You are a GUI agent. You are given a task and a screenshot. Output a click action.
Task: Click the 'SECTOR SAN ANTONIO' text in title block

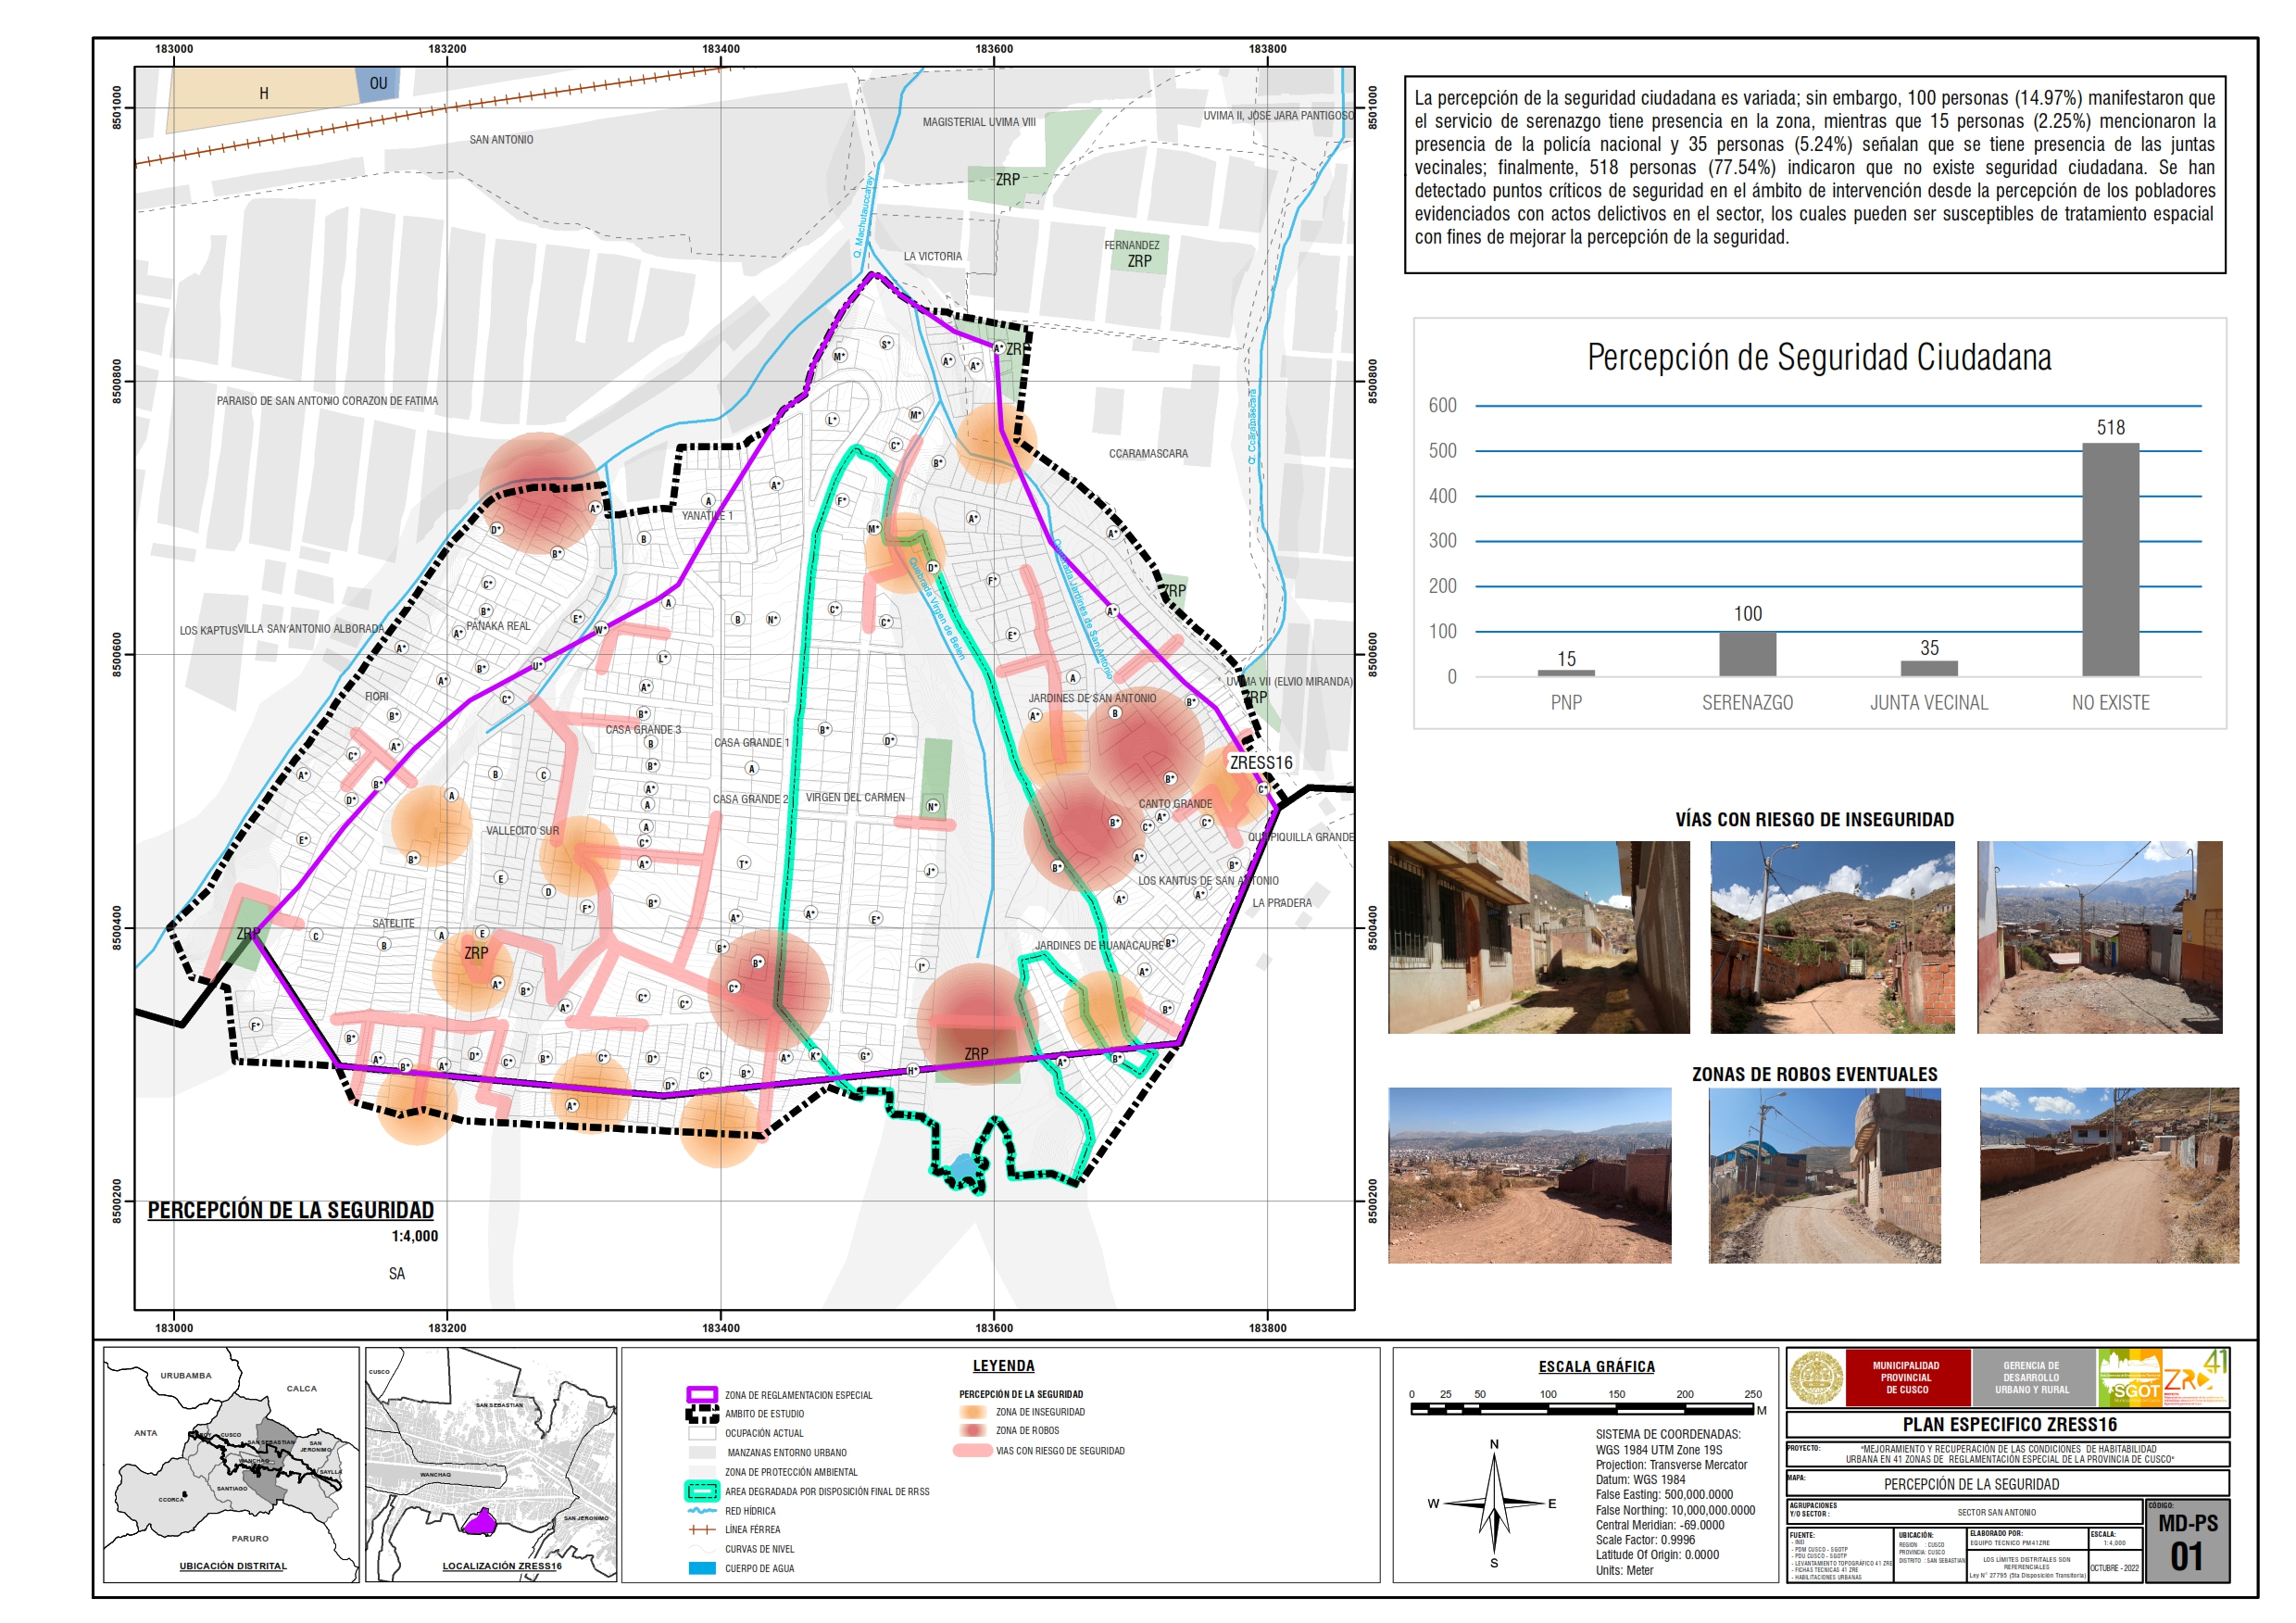[x=1996, y=1512]
